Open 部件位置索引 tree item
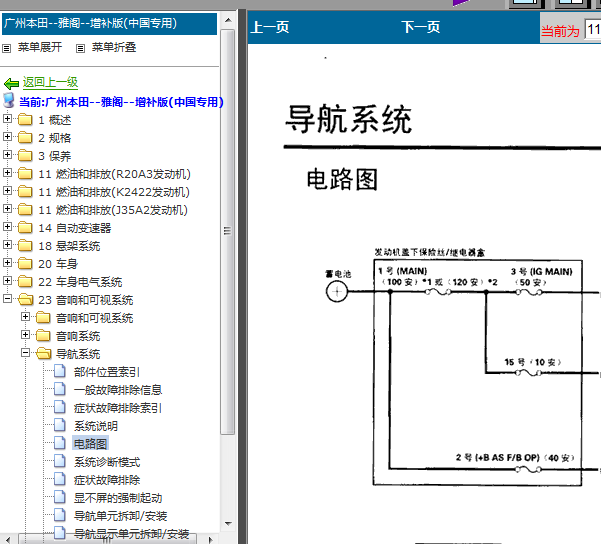This screenshot has height=544, width=601. (107, 372)
